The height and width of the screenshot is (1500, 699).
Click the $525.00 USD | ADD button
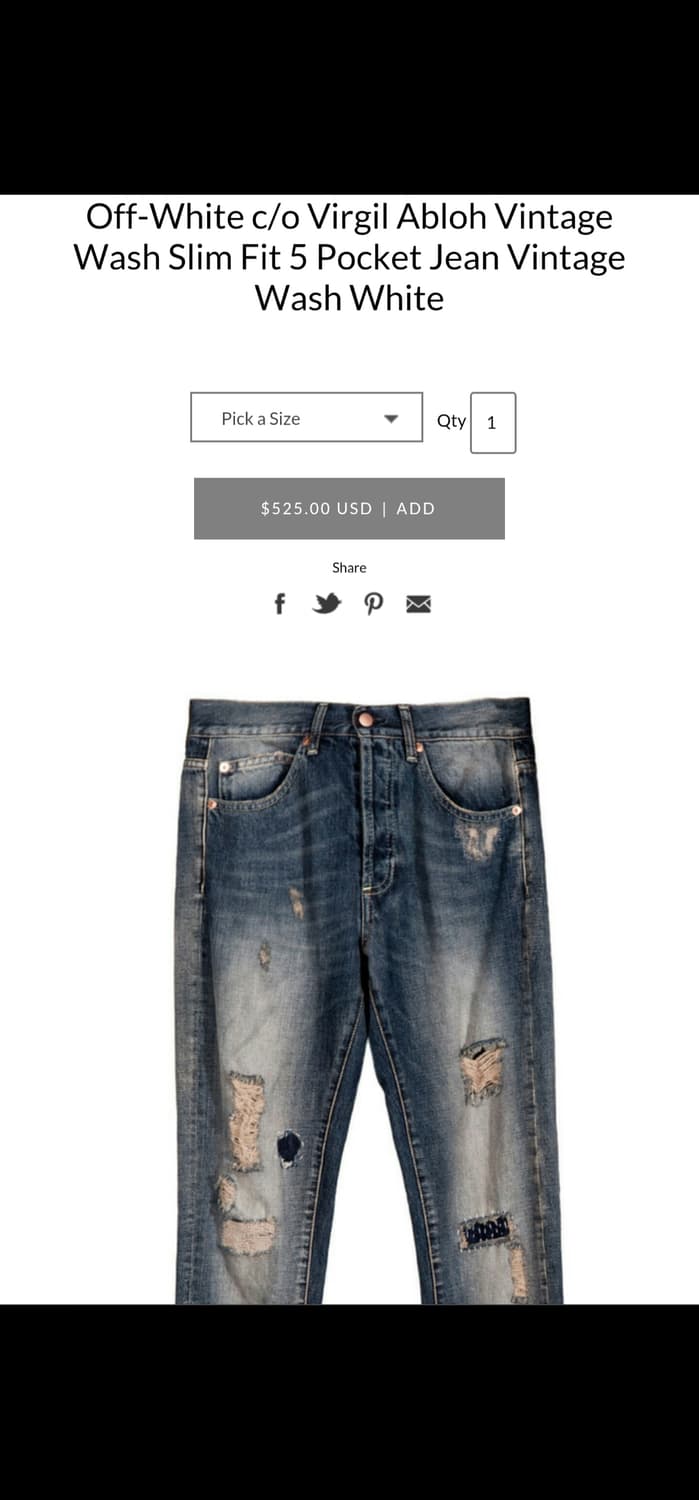(349, 508)
